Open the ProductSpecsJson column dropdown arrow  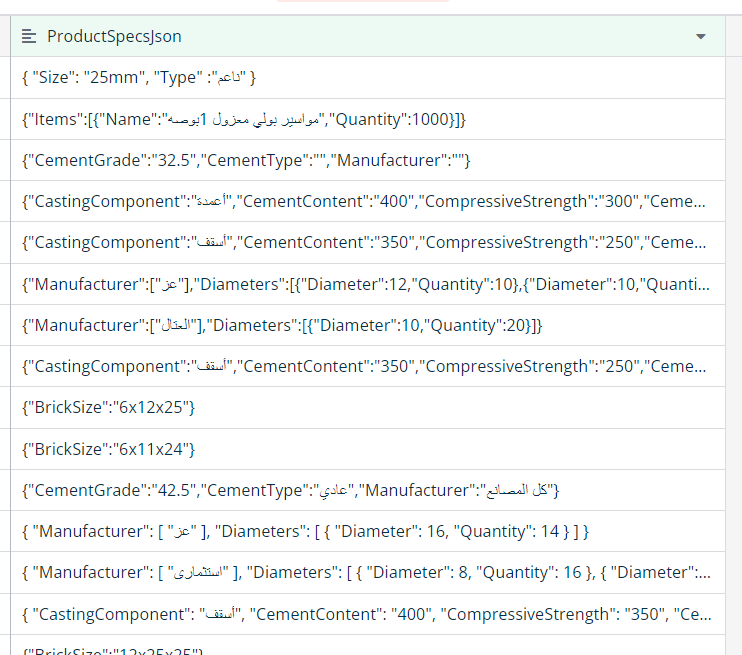(701, 36)
